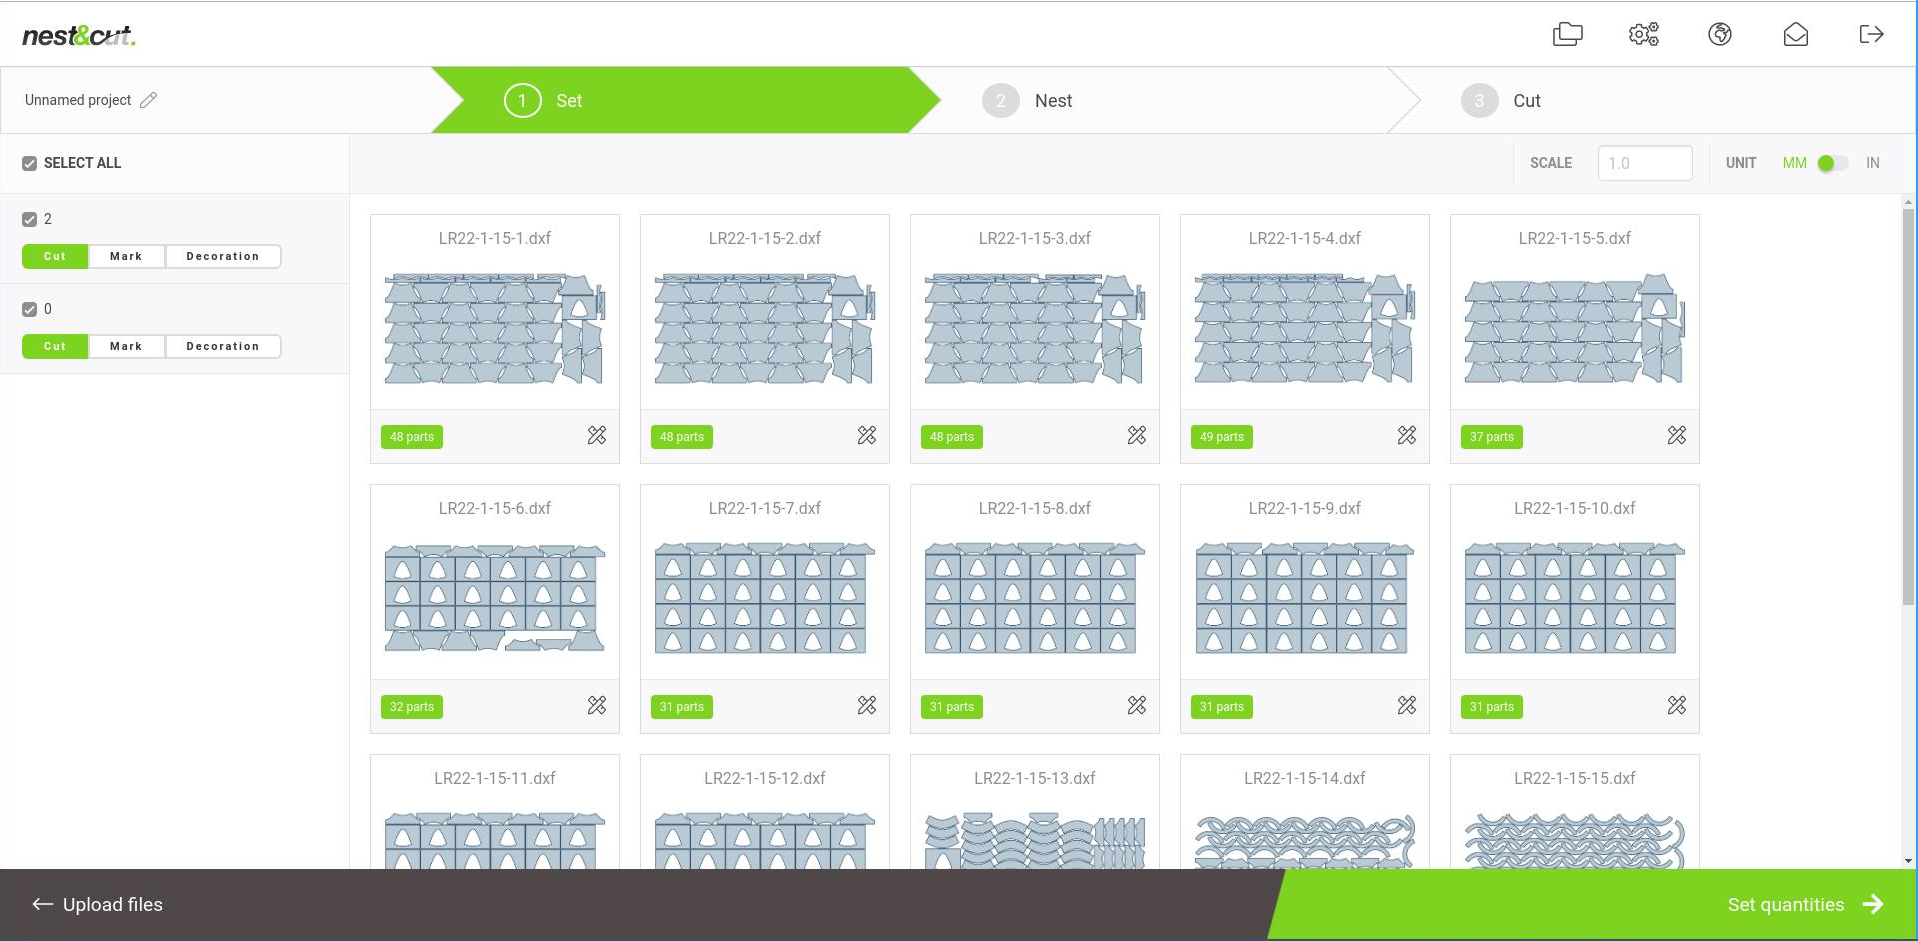Click edit tools icon on LR22-1-15-8.dxf card
The height and width of the screenshot is (941, 1918).
coord(1137,705)
